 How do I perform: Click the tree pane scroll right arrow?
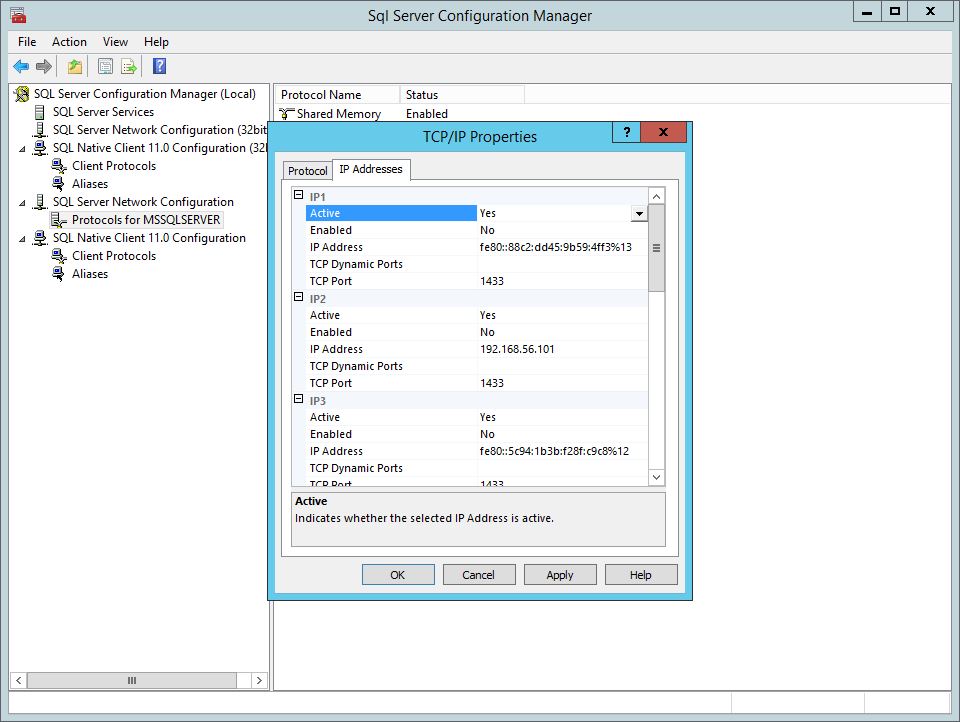260,680
